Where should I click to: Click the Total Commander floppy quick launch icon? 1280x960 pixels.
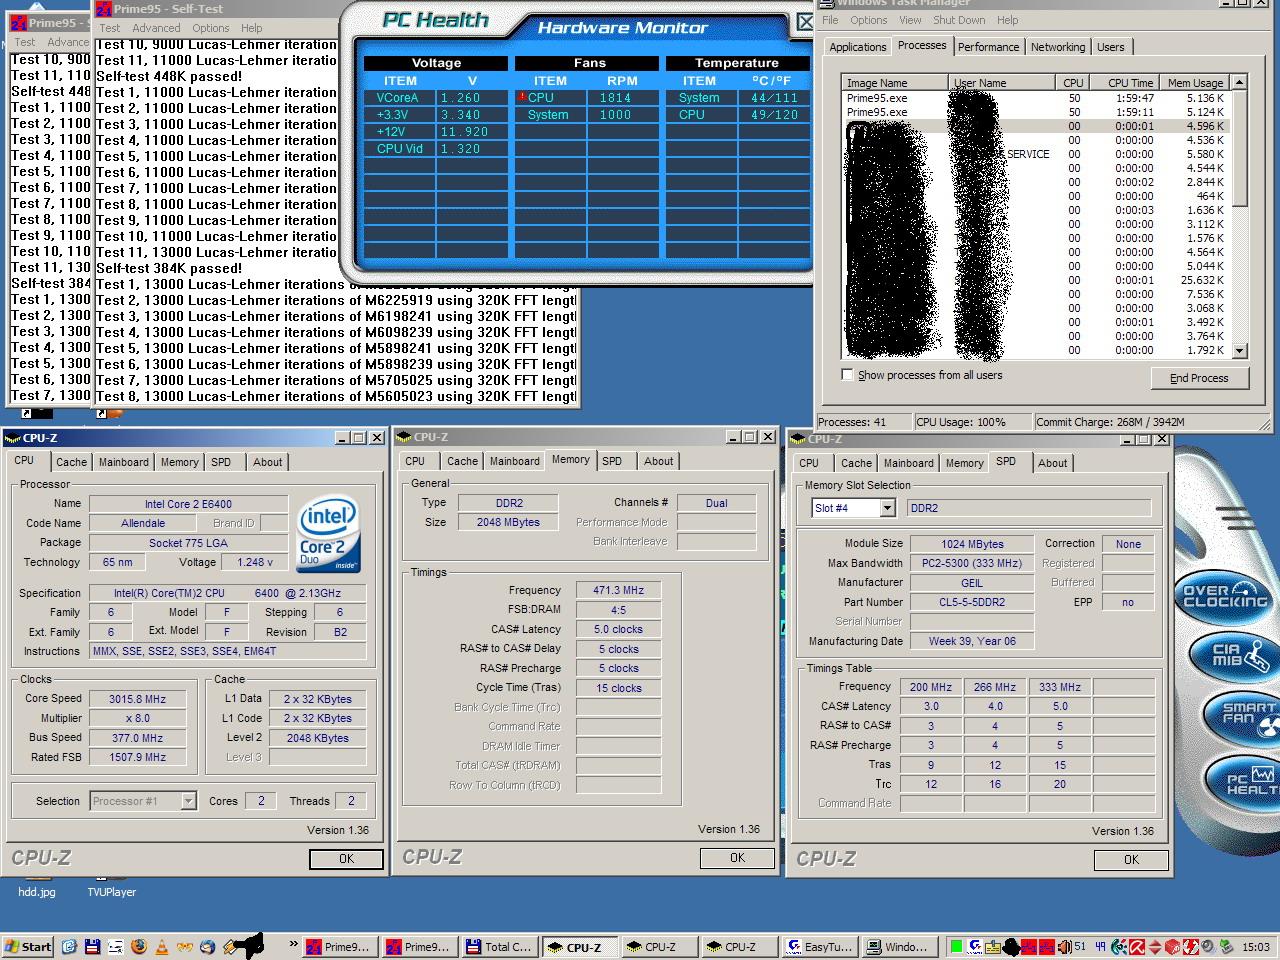click(92, 947)
